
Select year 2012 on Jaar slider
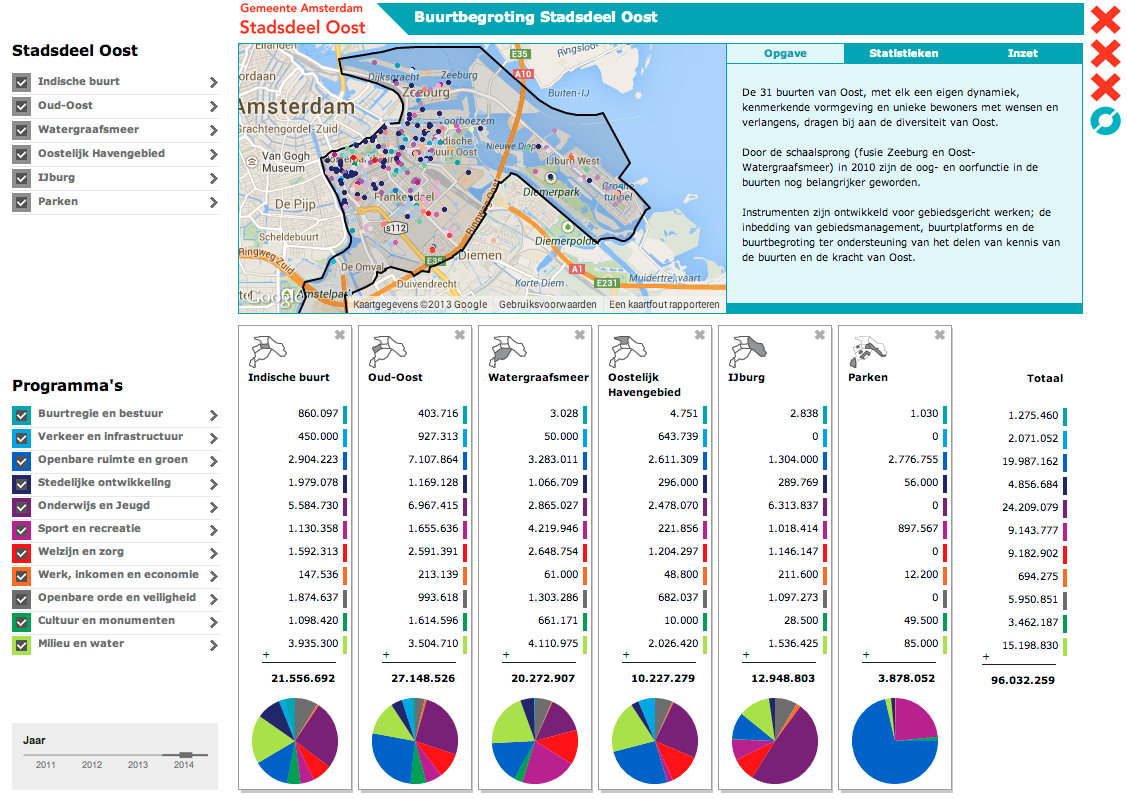(91, 765)
